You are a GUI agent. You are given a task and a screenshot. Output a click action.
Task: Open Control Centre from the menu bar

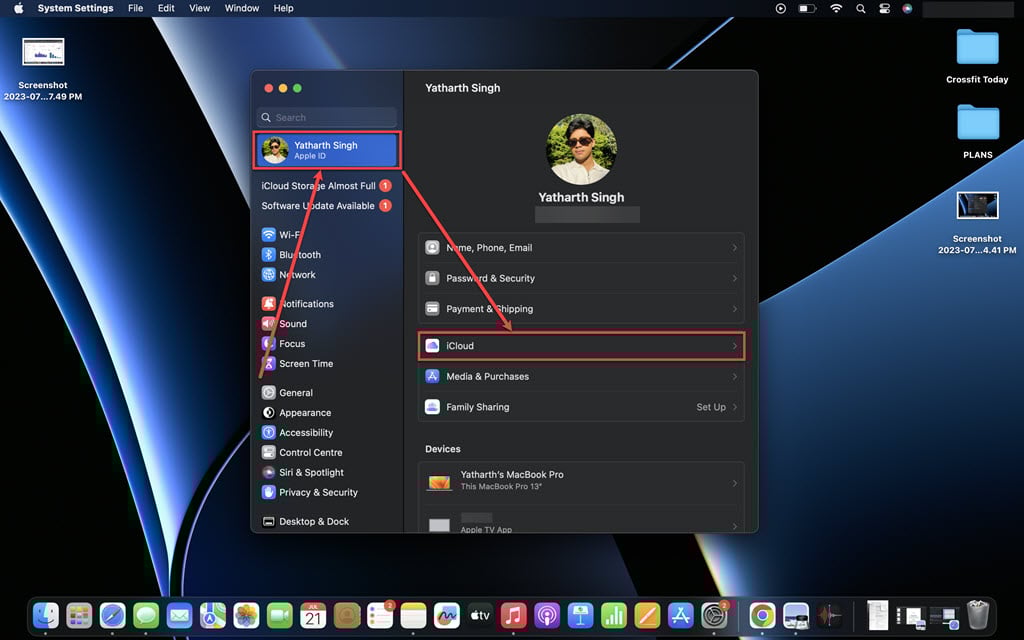[x=884, y=8]
